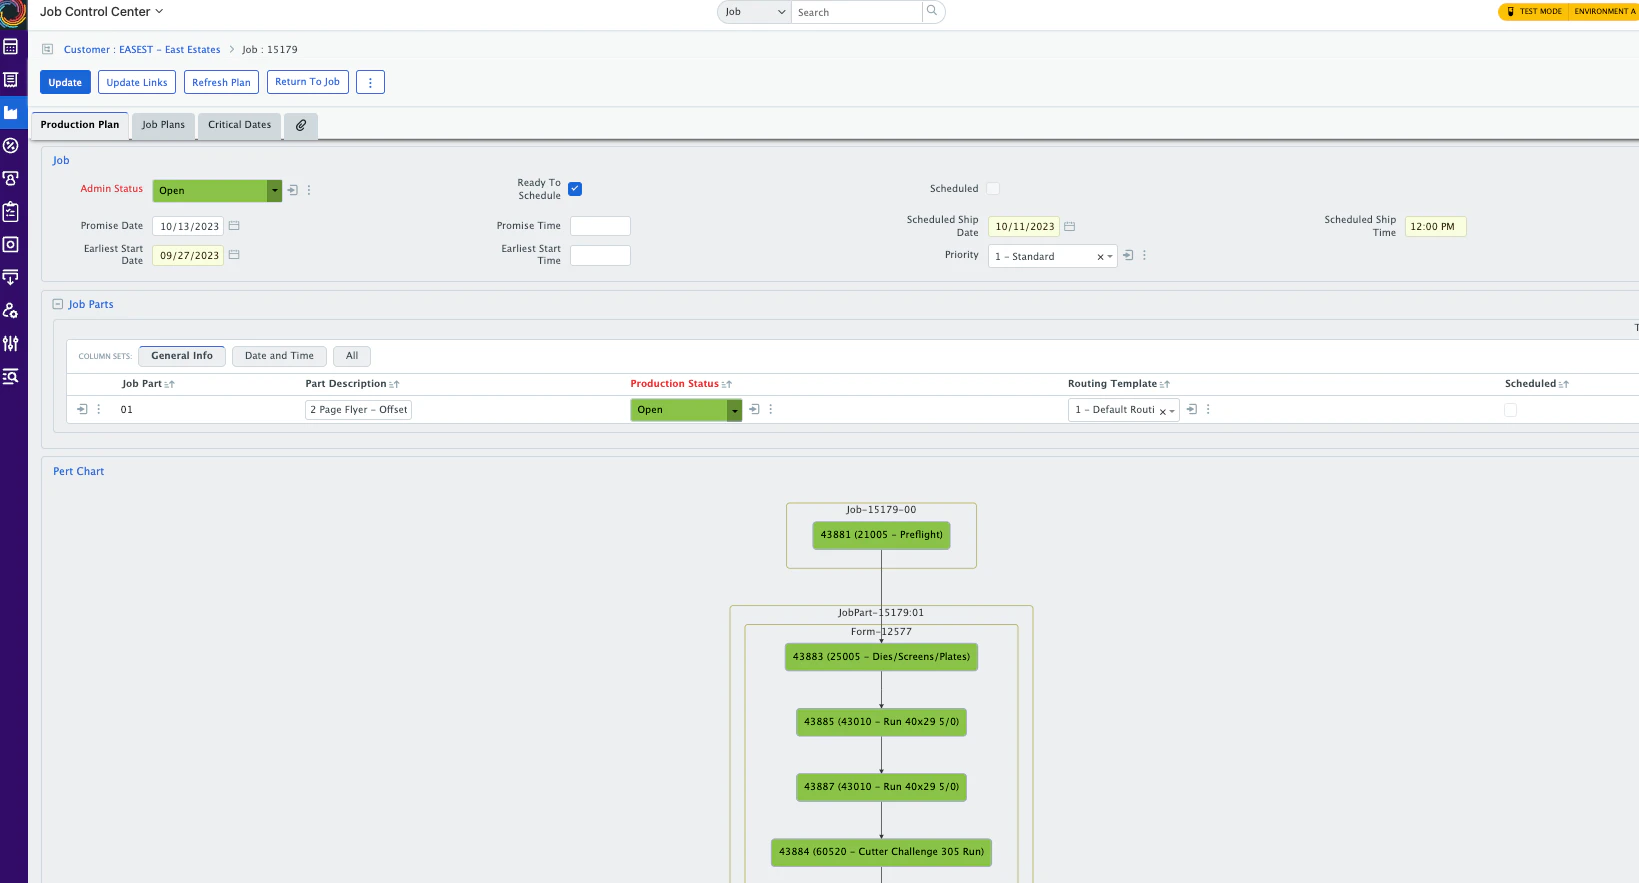This screenshot has width=1639, height=883.
Task: Open the receipt list icon in the sidebar
Action: (x=11, y=79)
